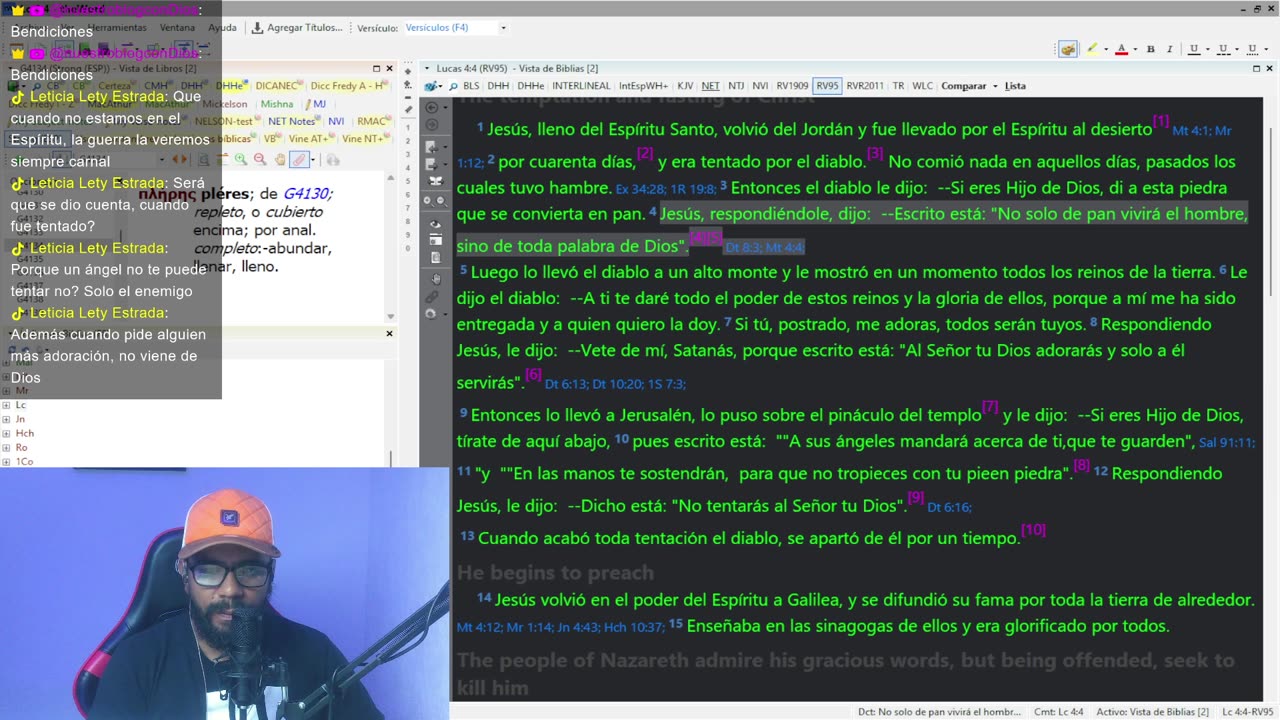Open Bible view options icon left of search
The height and width of the screenshot is (720, 1280).
pos(433,86)
